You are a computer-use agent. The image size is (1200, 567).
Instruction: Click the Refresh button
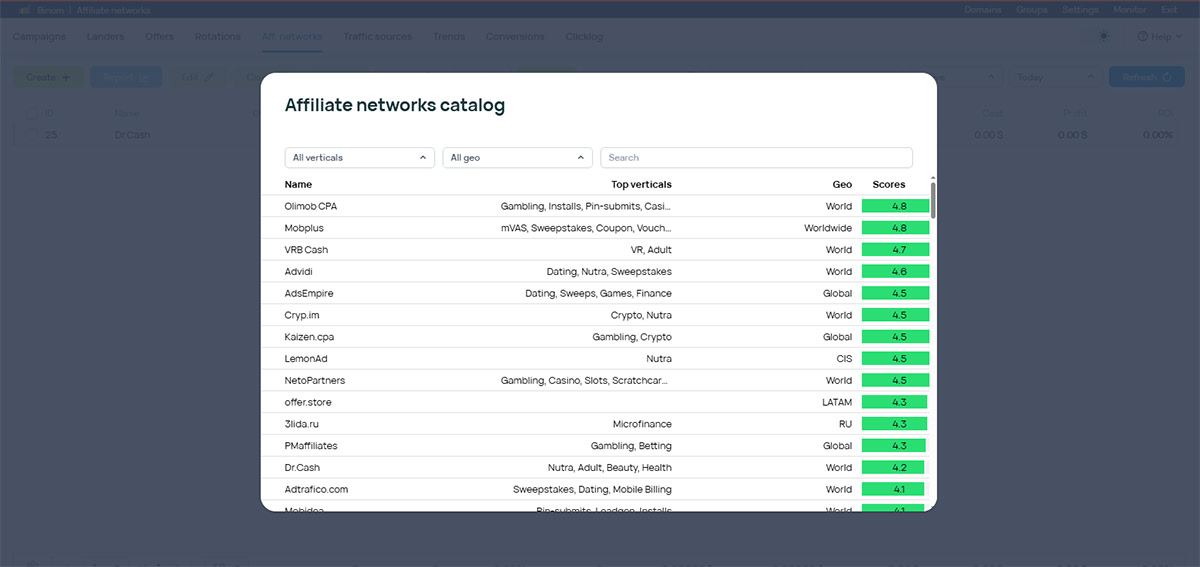click(1146, 77)
